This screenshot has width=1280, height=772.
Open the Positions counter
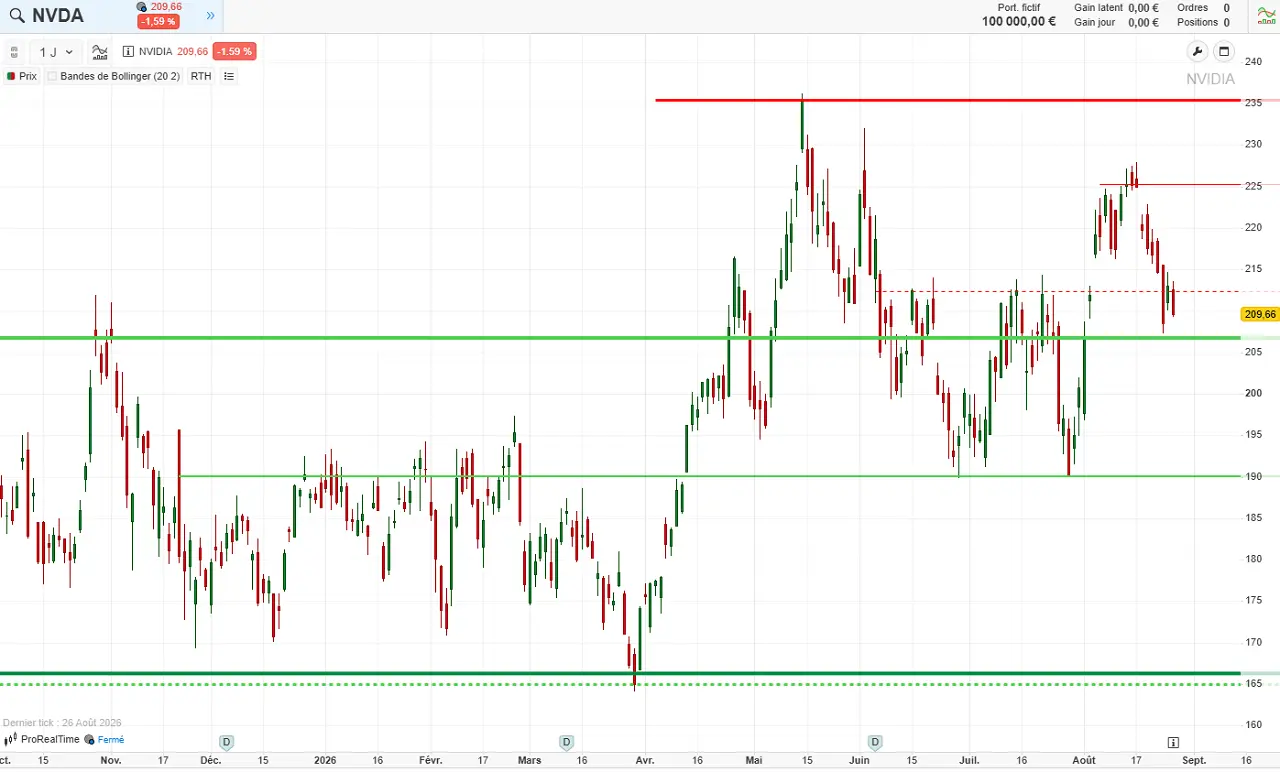click(1204, 22)
